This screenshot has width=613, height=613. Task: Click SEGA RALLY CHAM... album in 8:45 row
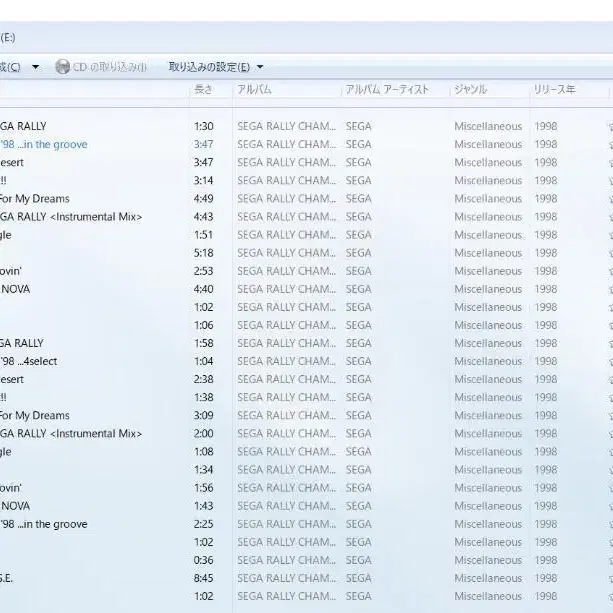pos(287,578)
